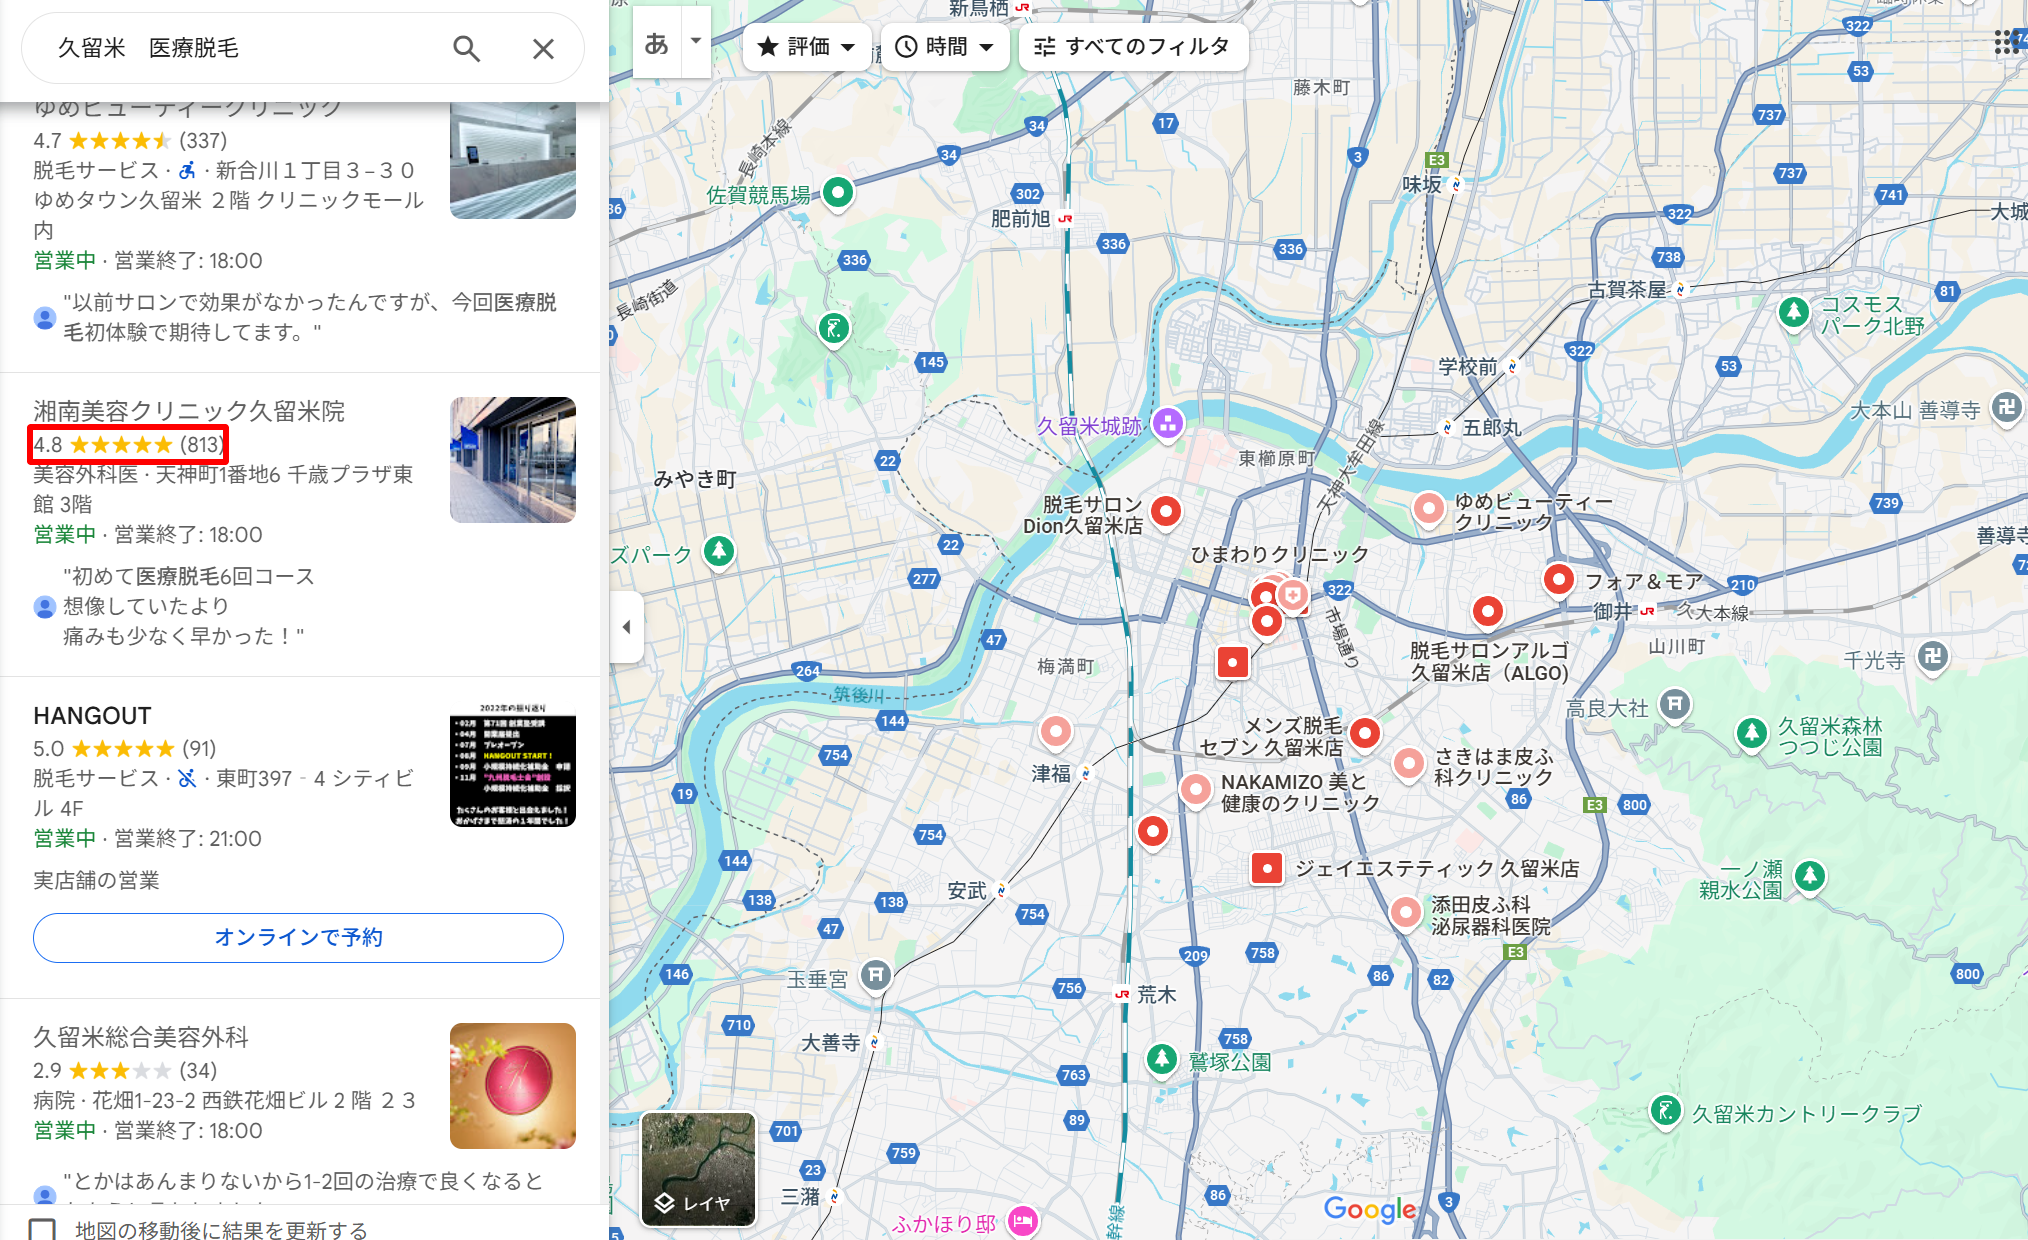Open すべてのフィルタ all filters

click(1133, 47)
